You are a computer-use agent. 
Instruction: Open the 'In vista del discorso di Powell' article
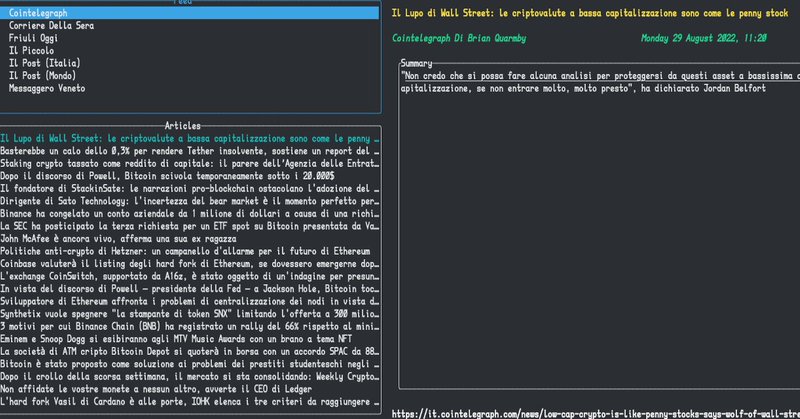[x=190, y=288]
